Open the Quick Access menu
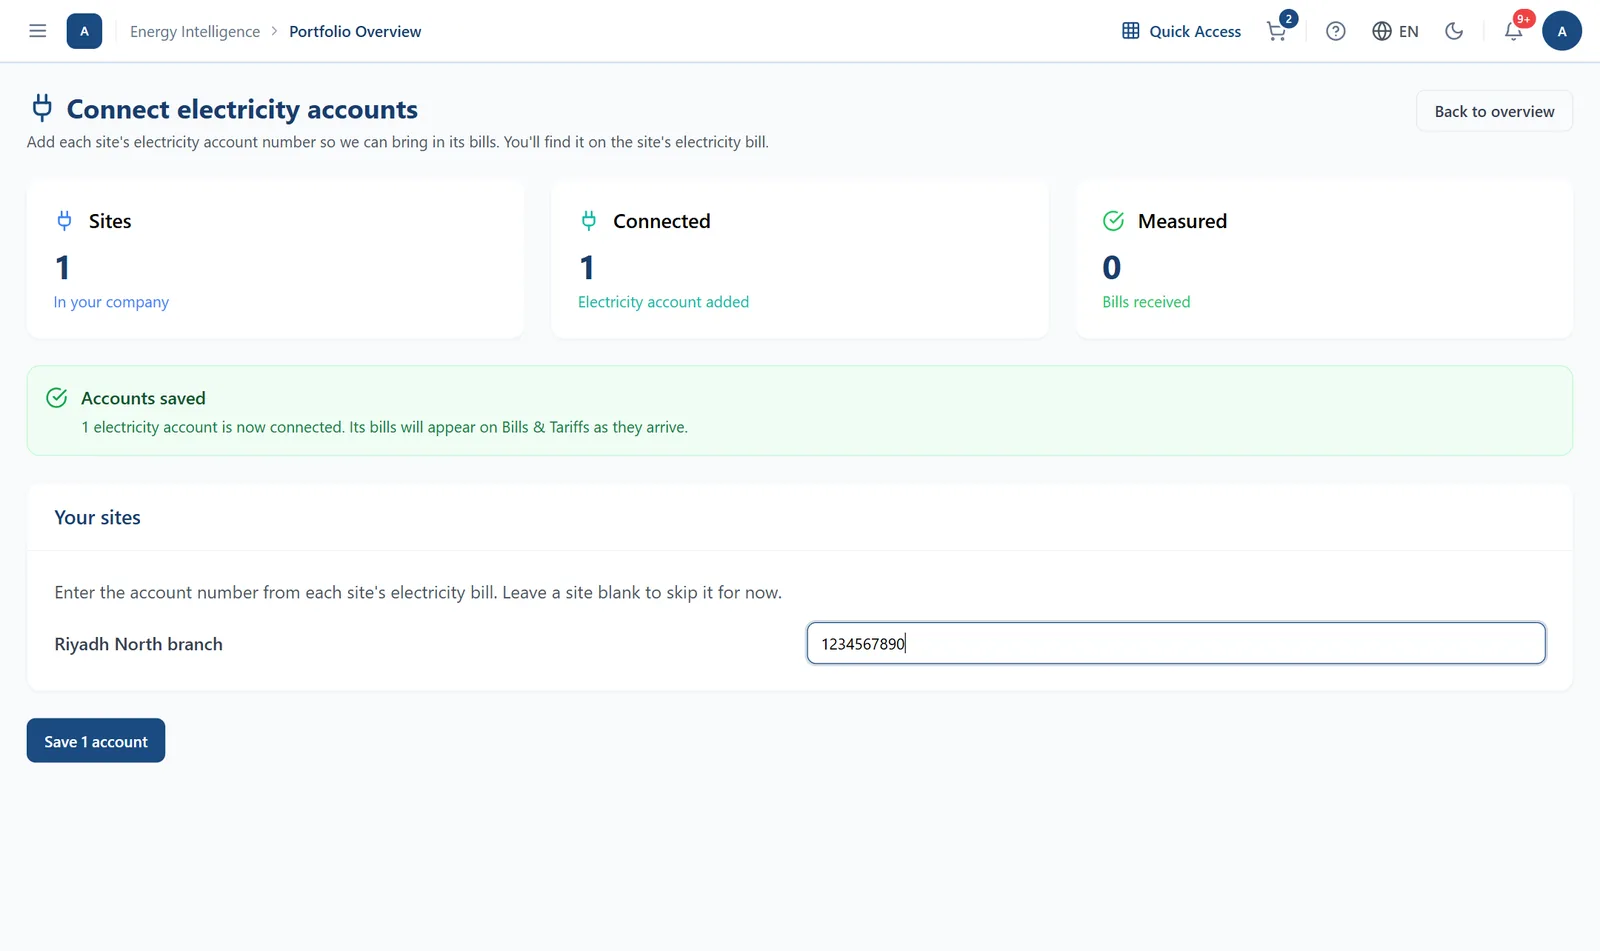This screenshot has height=951, width=1600. (1181, 31)
